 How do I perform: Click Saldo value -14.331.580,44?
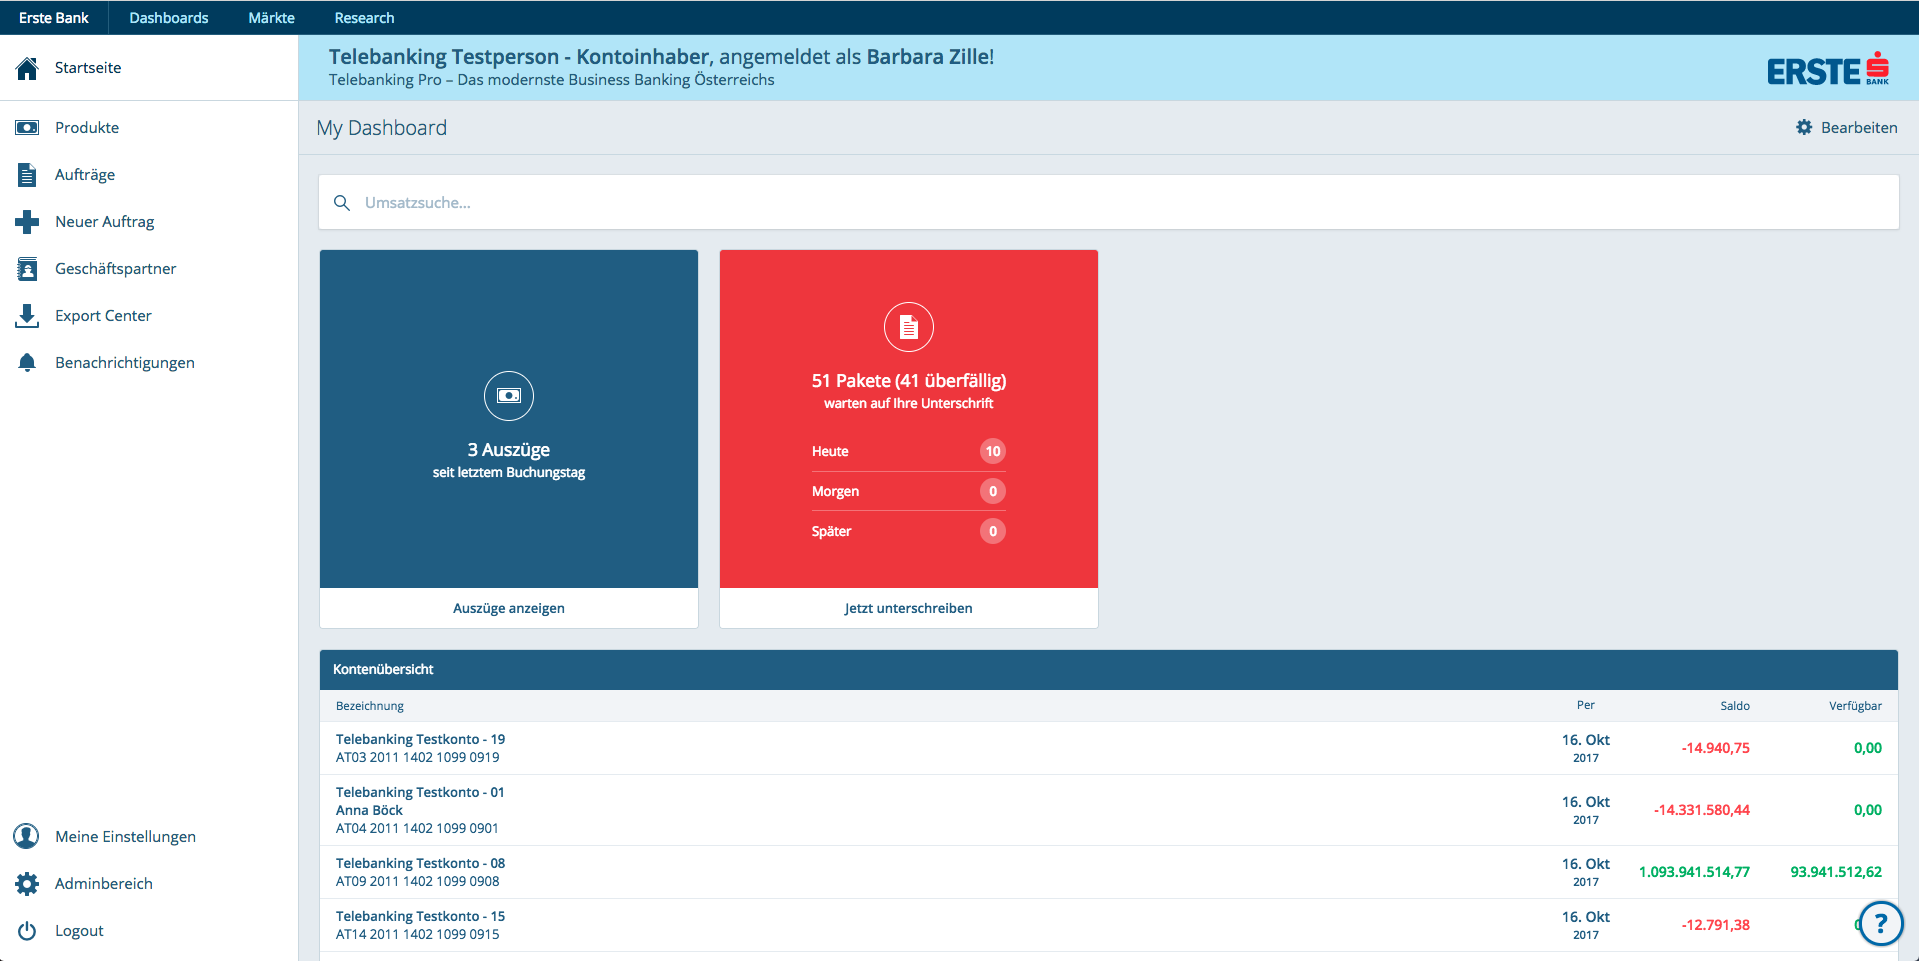click(x=1701, y=810)
